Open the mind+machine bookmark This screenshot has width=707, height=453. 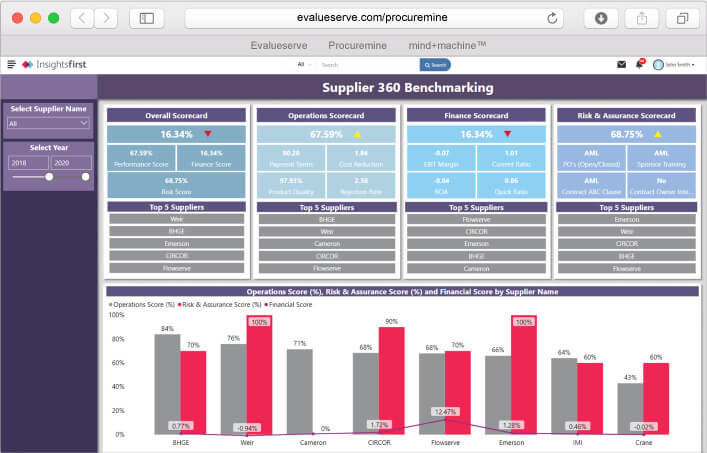point(447,46)
